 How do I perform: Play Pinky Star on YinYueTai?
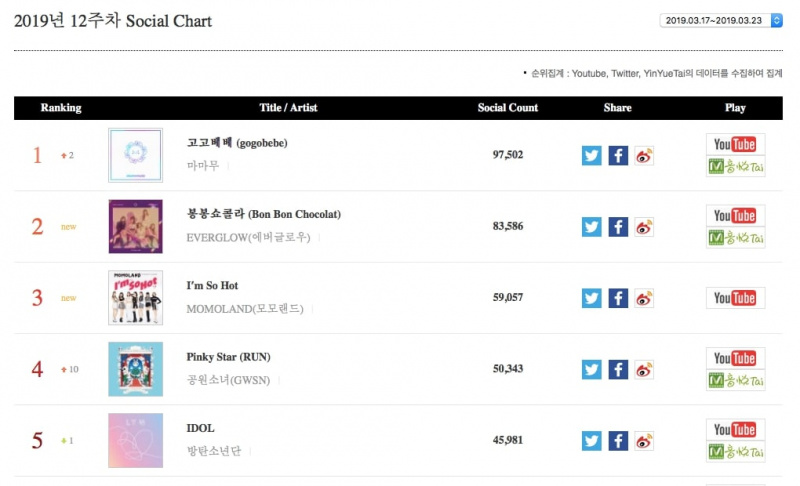[735, 380]
